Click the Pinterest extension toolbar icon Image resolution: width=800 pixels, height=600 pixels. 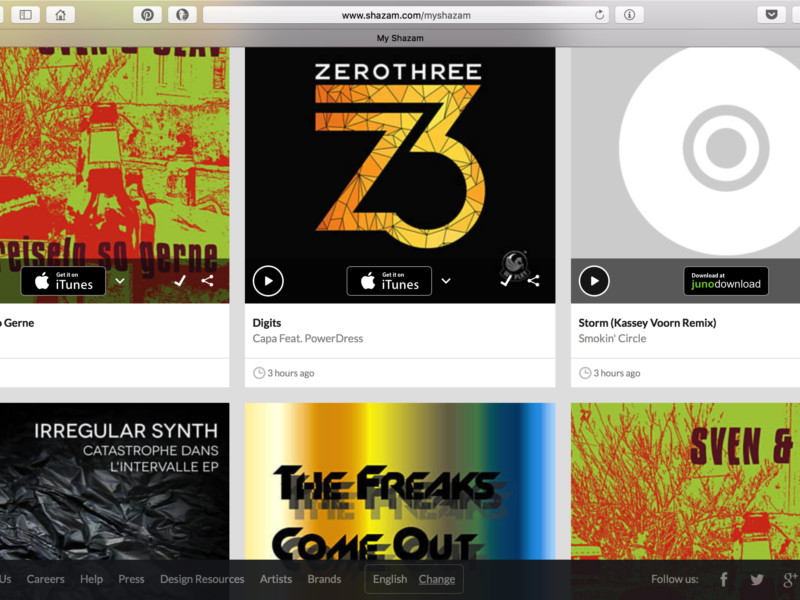(147, 15)
